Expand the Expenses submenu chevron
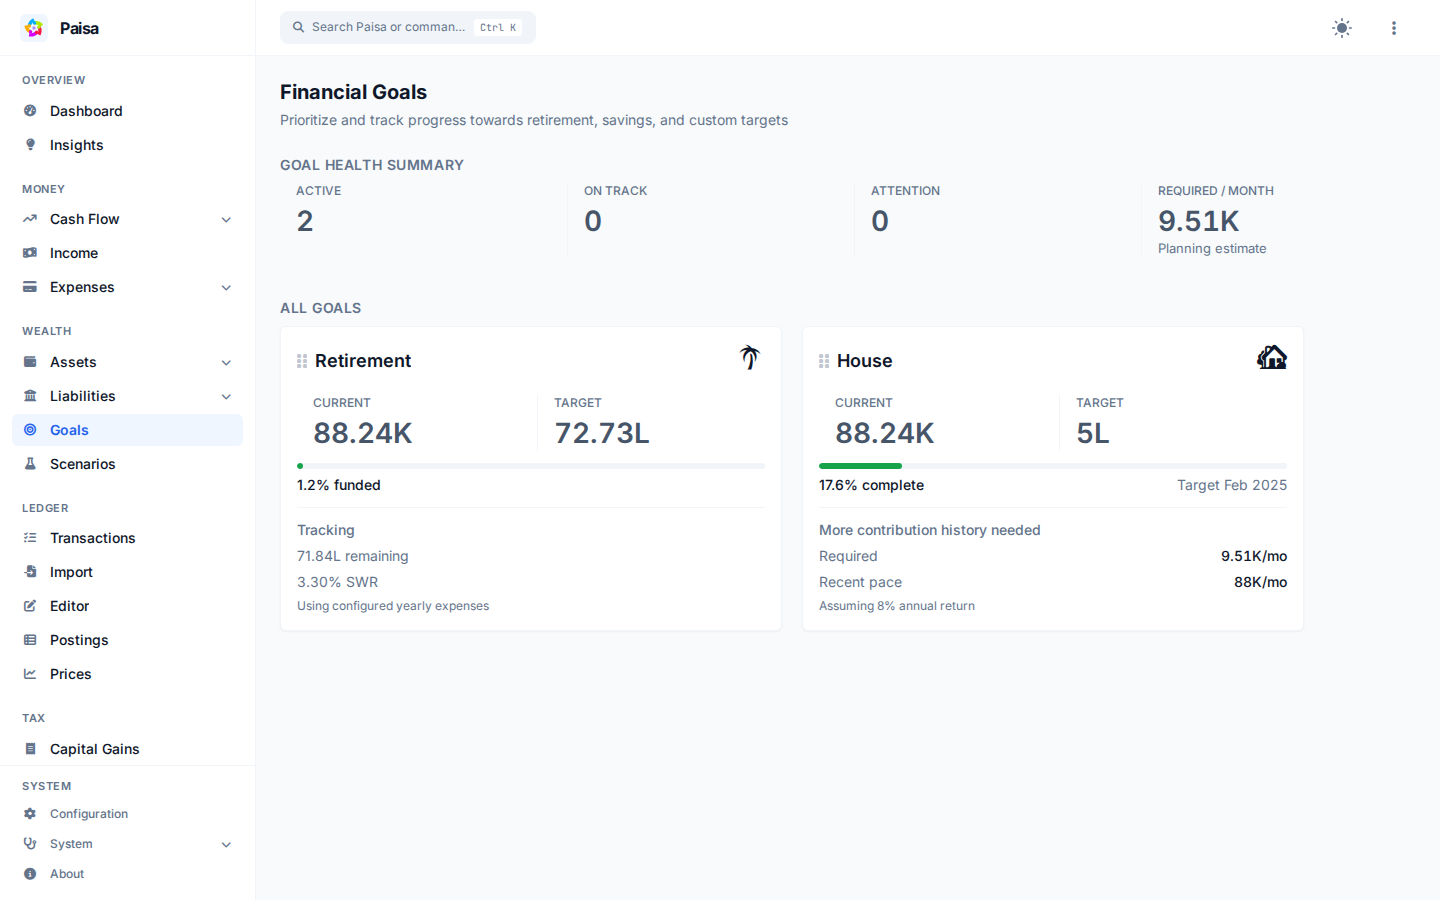The height and width of the screenshot is (900, 1440). point(226,287)
